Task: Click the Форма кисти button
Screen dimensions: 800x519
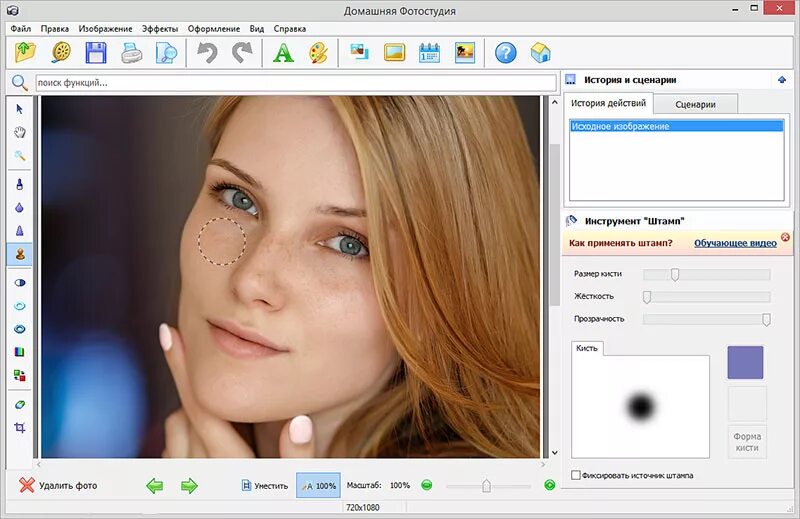Action: [x=747, y=442]
